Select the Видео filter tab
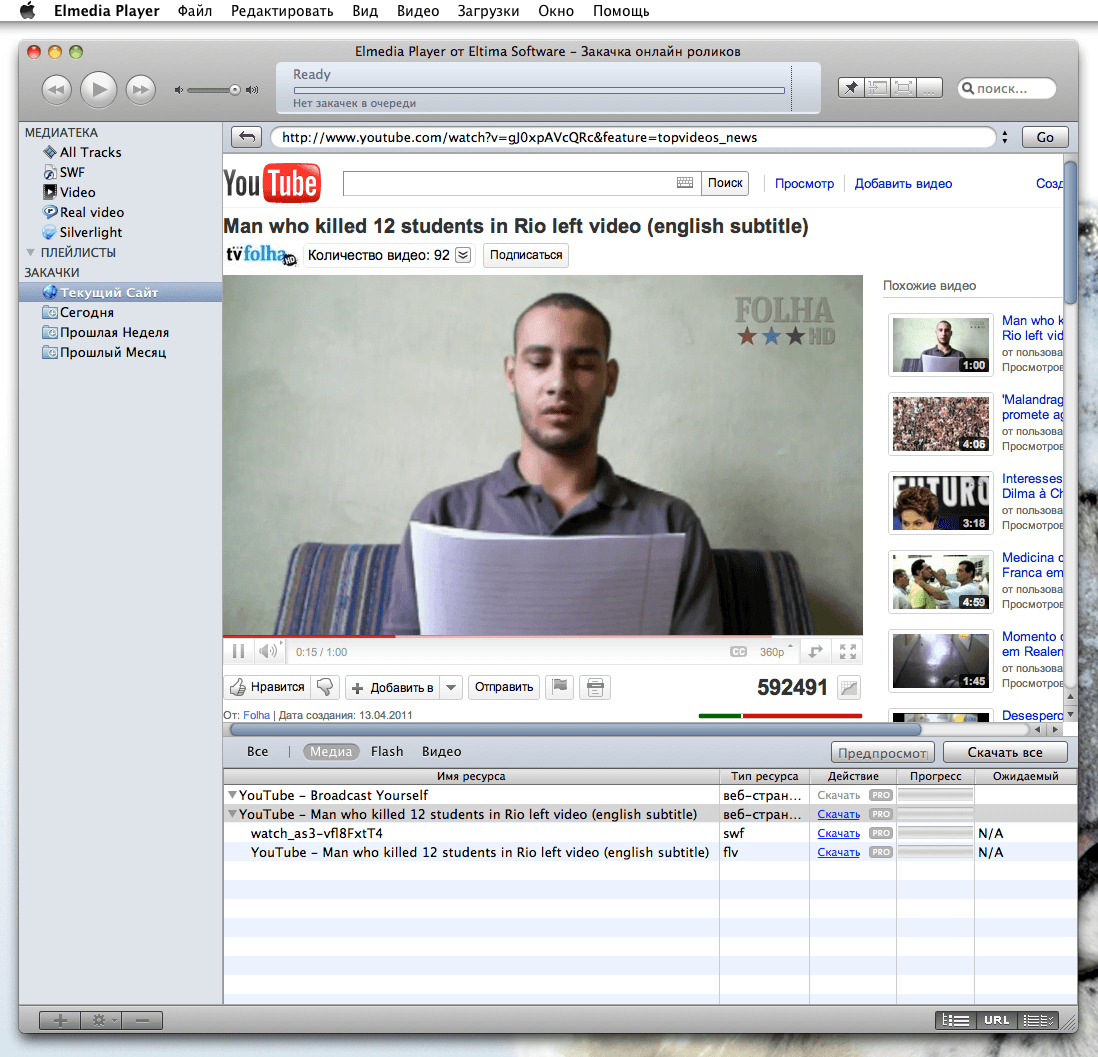The height and width of the screenshot is (1057, 1098). (x=441, y=752)
